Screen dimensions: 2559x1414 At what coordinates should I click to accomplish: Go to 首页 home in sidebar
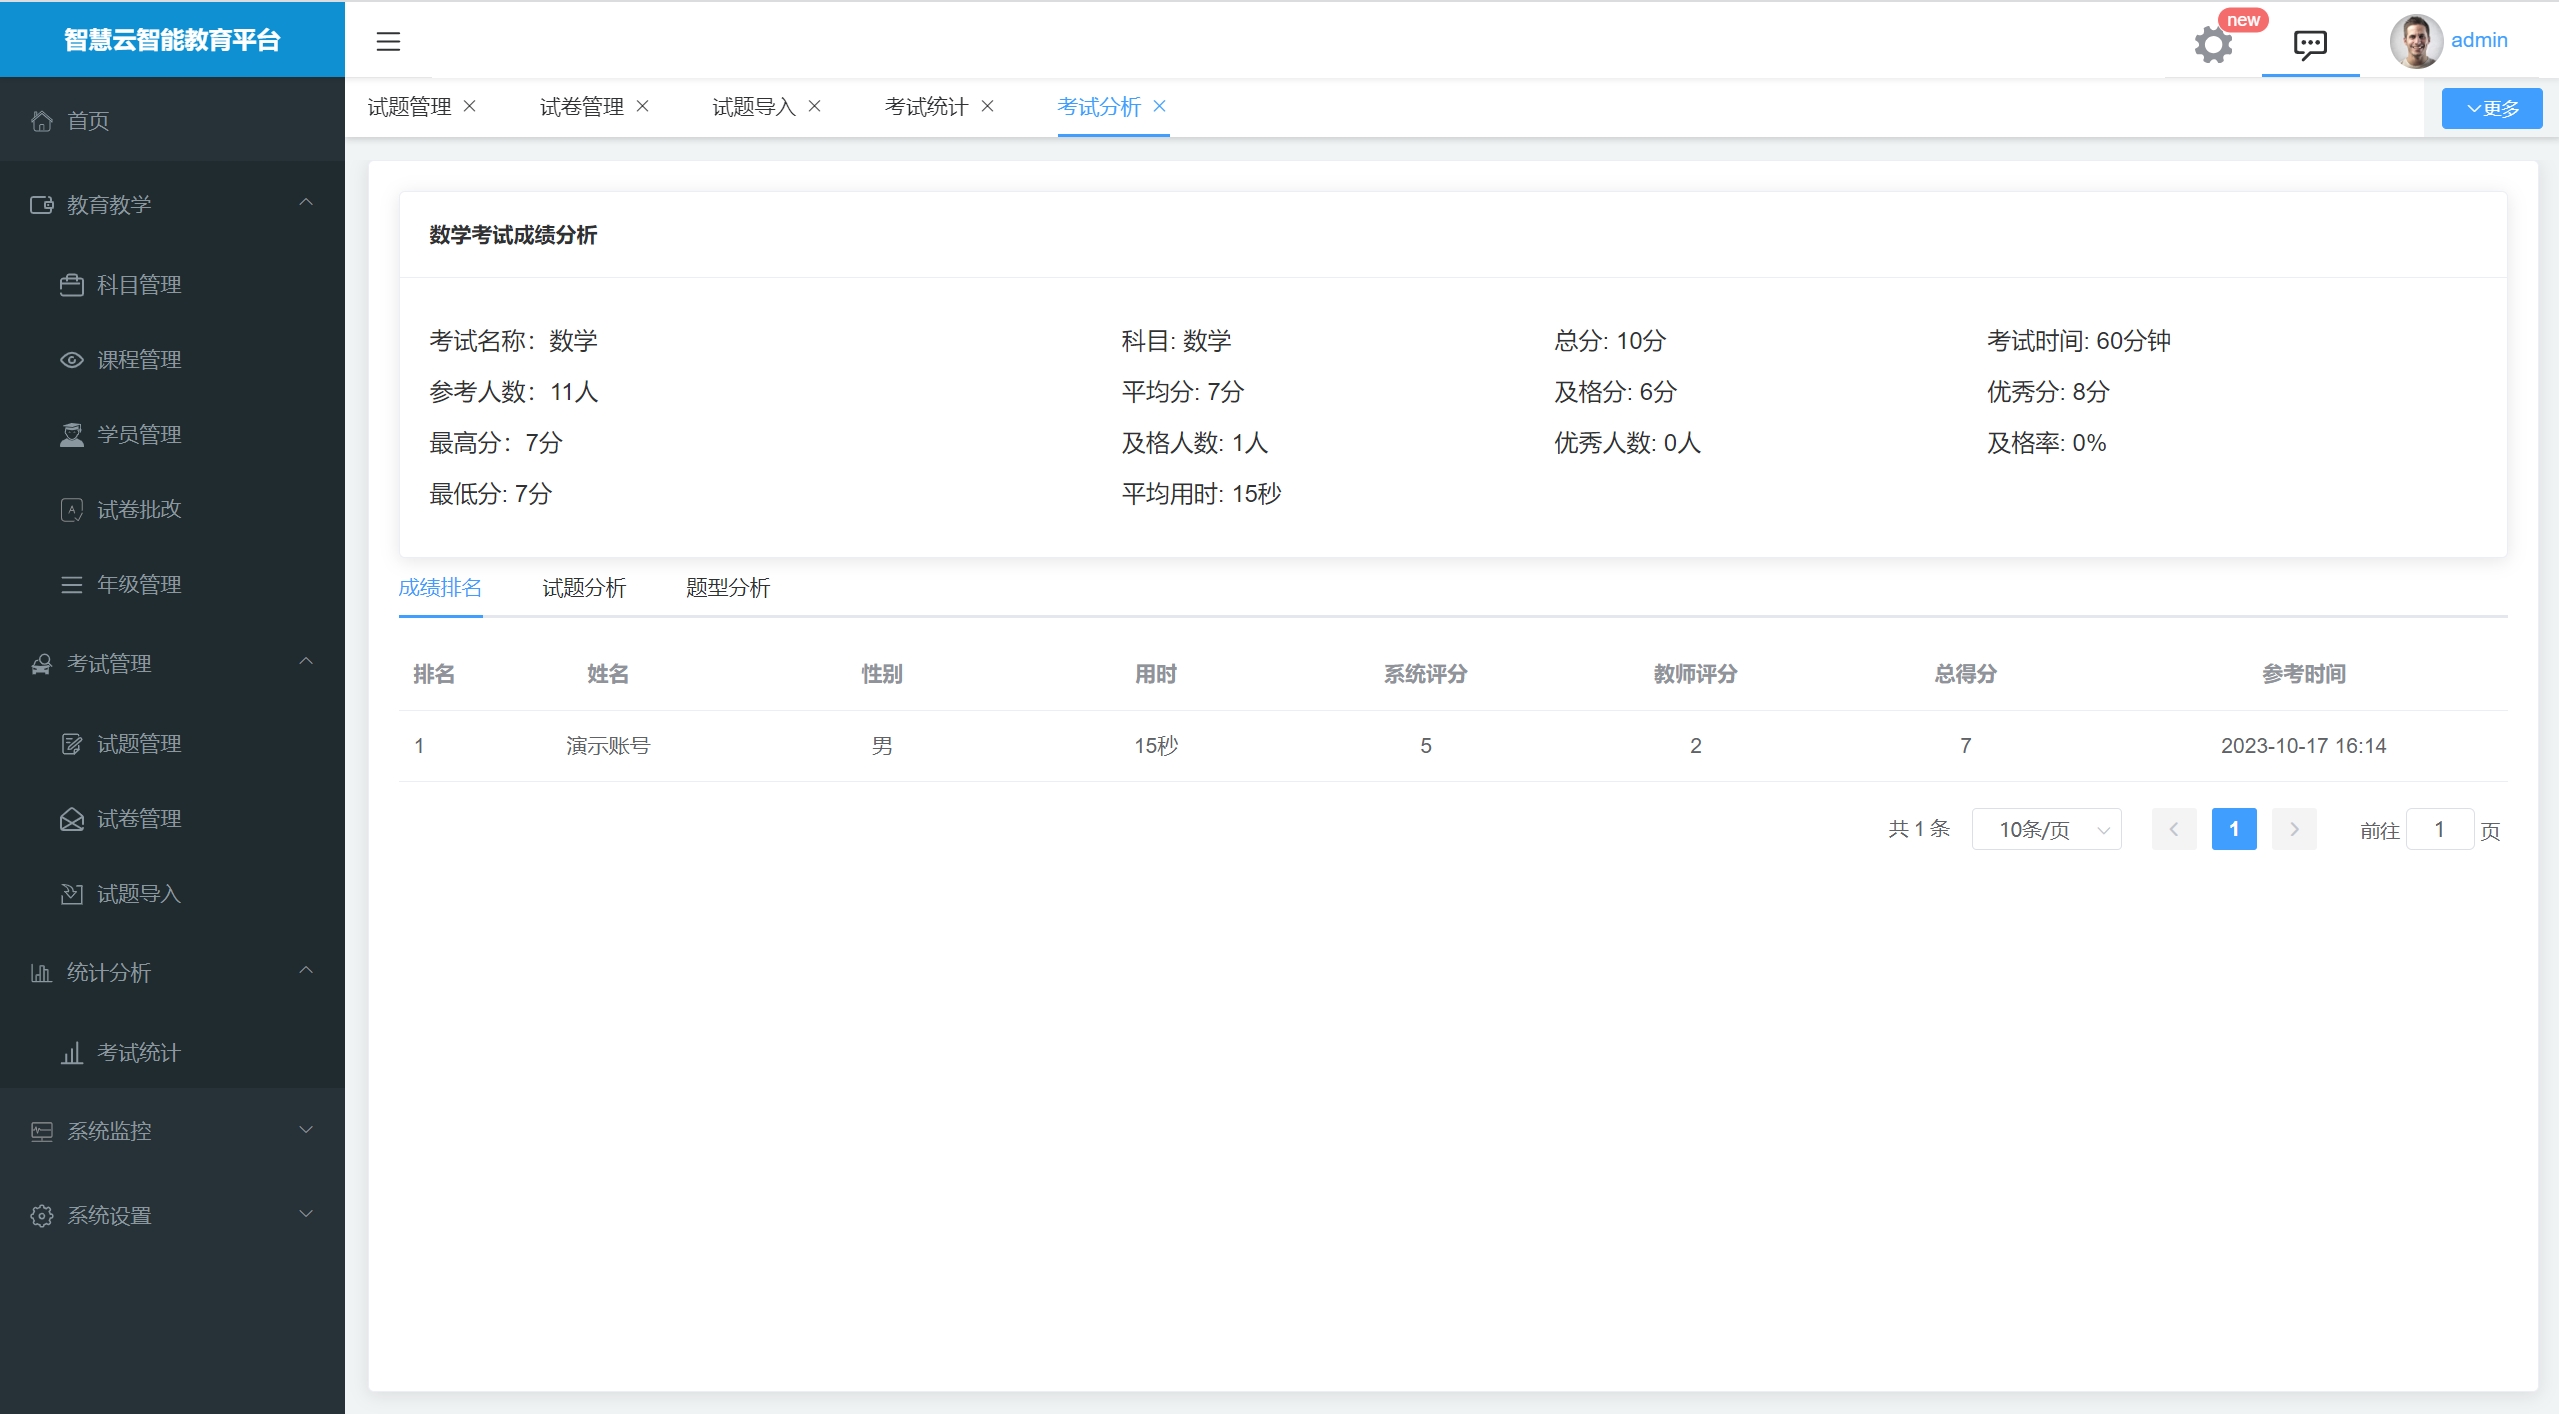(88, 121)
